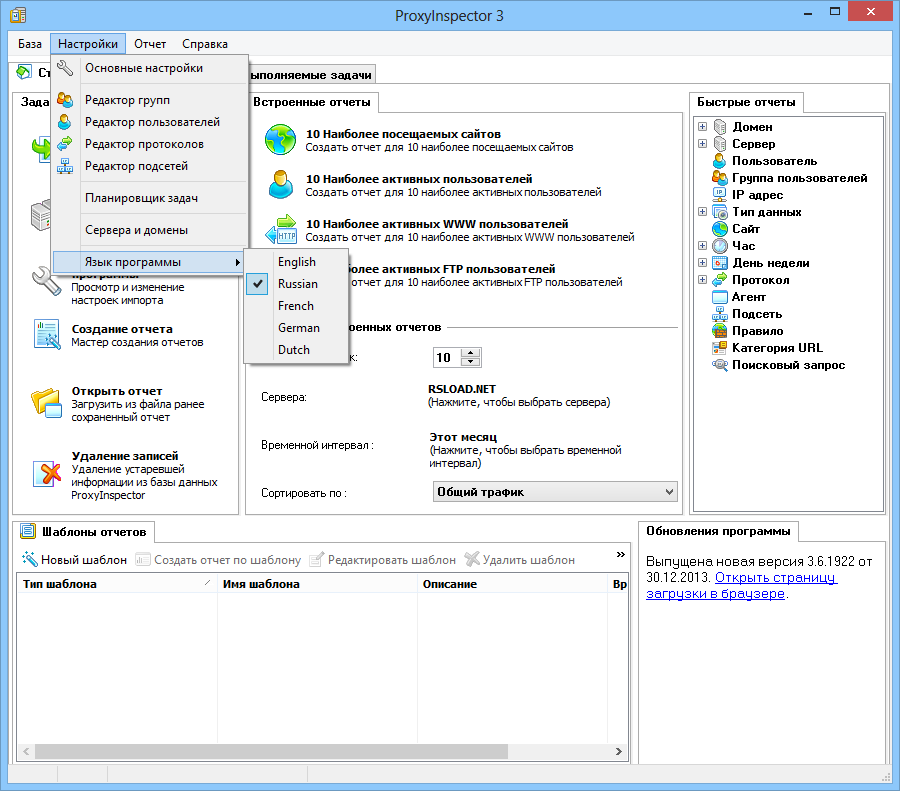Select Поисковый запрос quick report item
900x791 pixels.
[x=788, y=365]
